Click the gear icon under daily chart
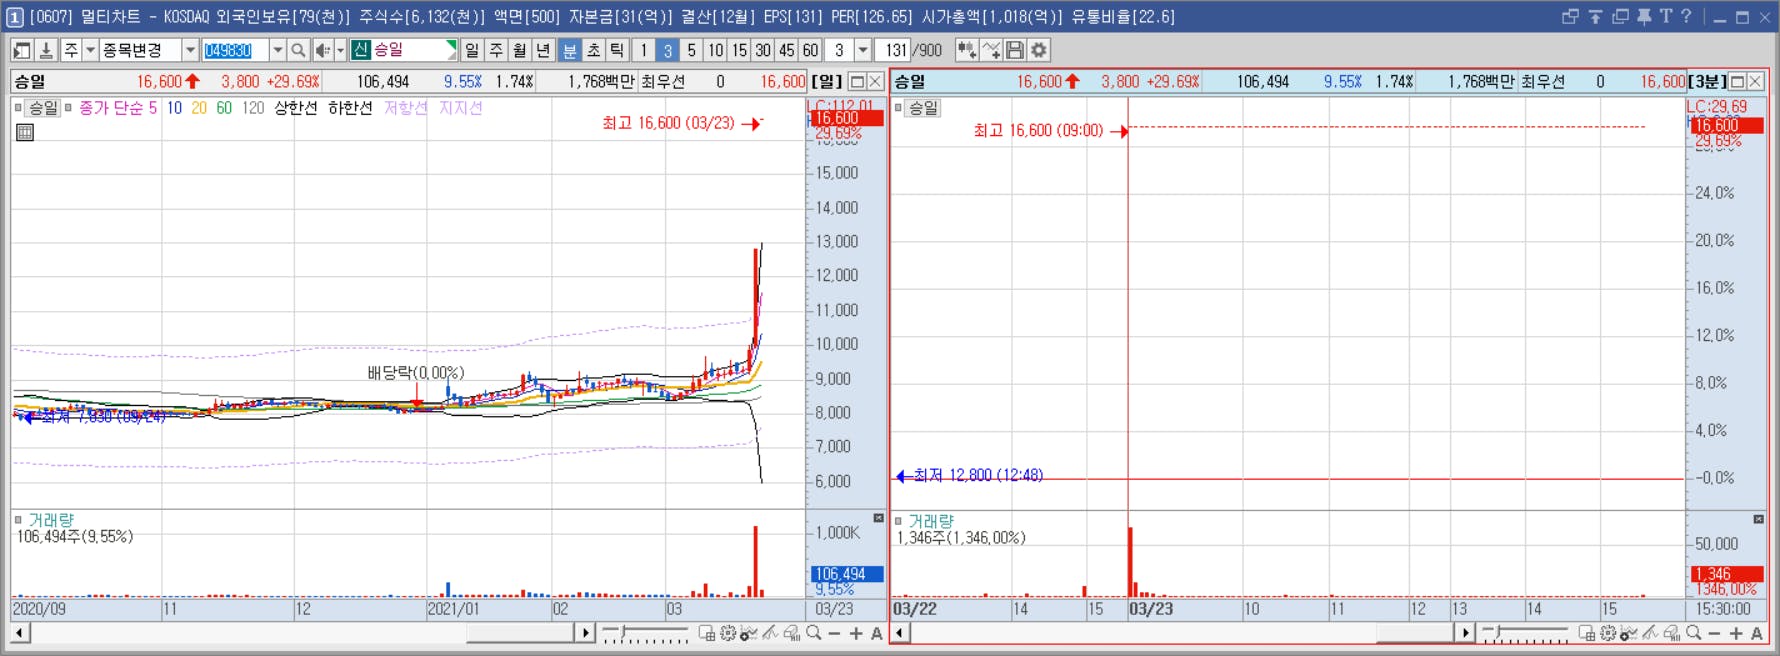Screen dimensions: 1780x656 click(728, 633)
